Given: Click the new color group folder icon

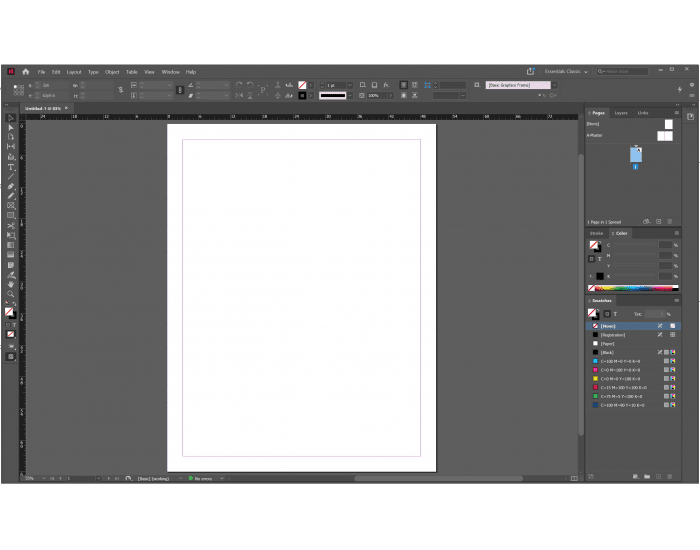Looking at the screenshot, I should [647, 477].
